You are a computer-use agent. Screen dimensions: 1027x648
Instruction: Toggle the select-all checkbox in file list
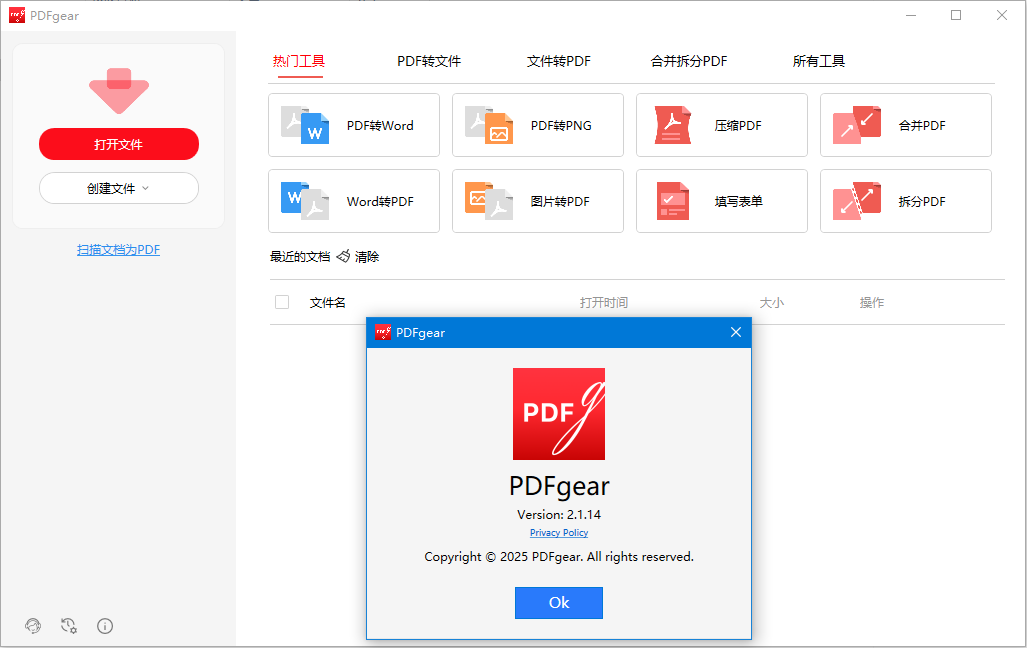click(x=281, y=301)
